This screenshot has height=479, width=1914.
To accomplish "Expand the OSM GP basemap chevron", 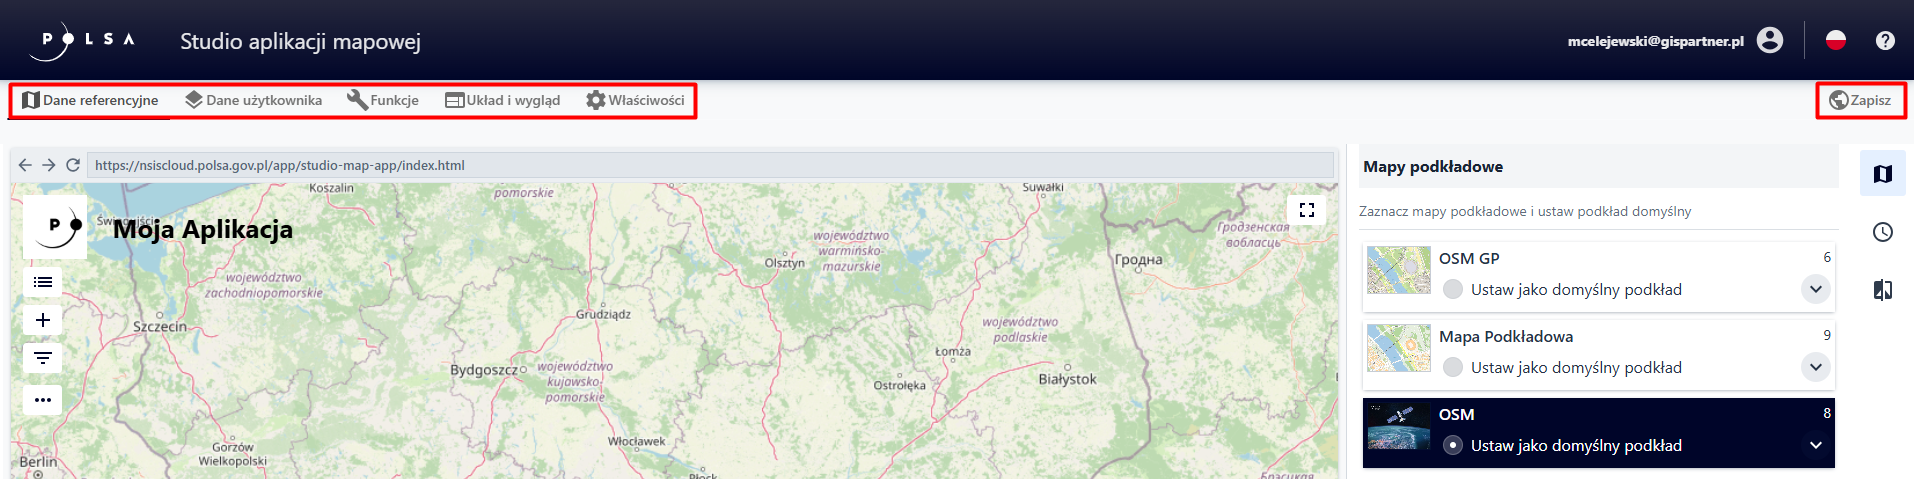I will tap(1816, 289).
